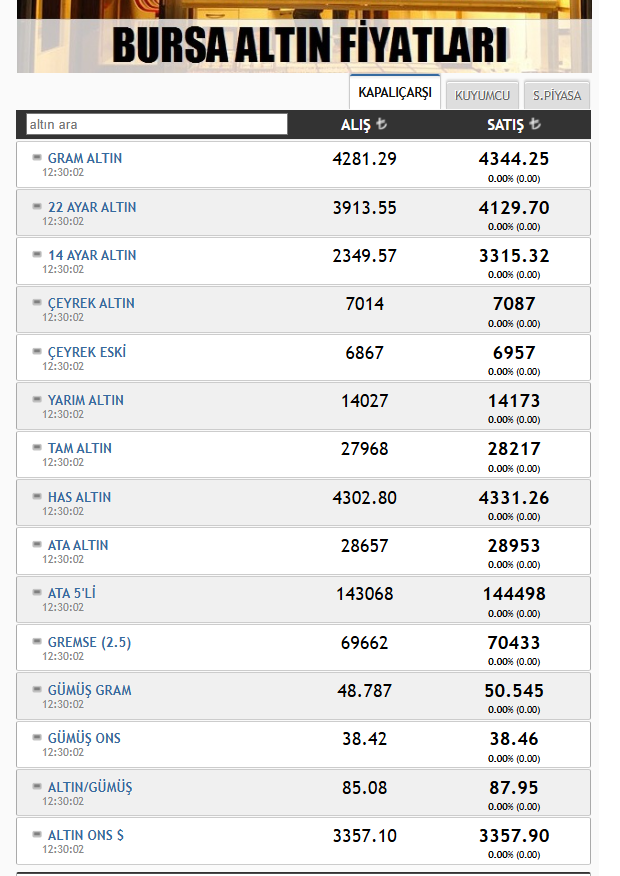620x876 pixels.
Task: Click the small icon beside 22 AYAR ALTIN
Action: coord(37,206)
